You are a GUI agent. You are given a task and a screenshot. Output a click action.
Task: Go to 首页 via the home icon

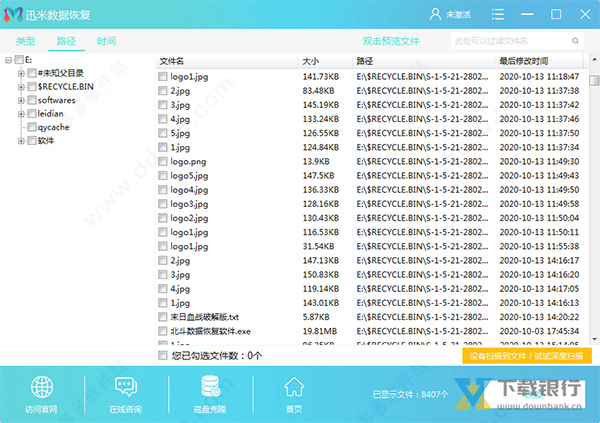point(294,387)
